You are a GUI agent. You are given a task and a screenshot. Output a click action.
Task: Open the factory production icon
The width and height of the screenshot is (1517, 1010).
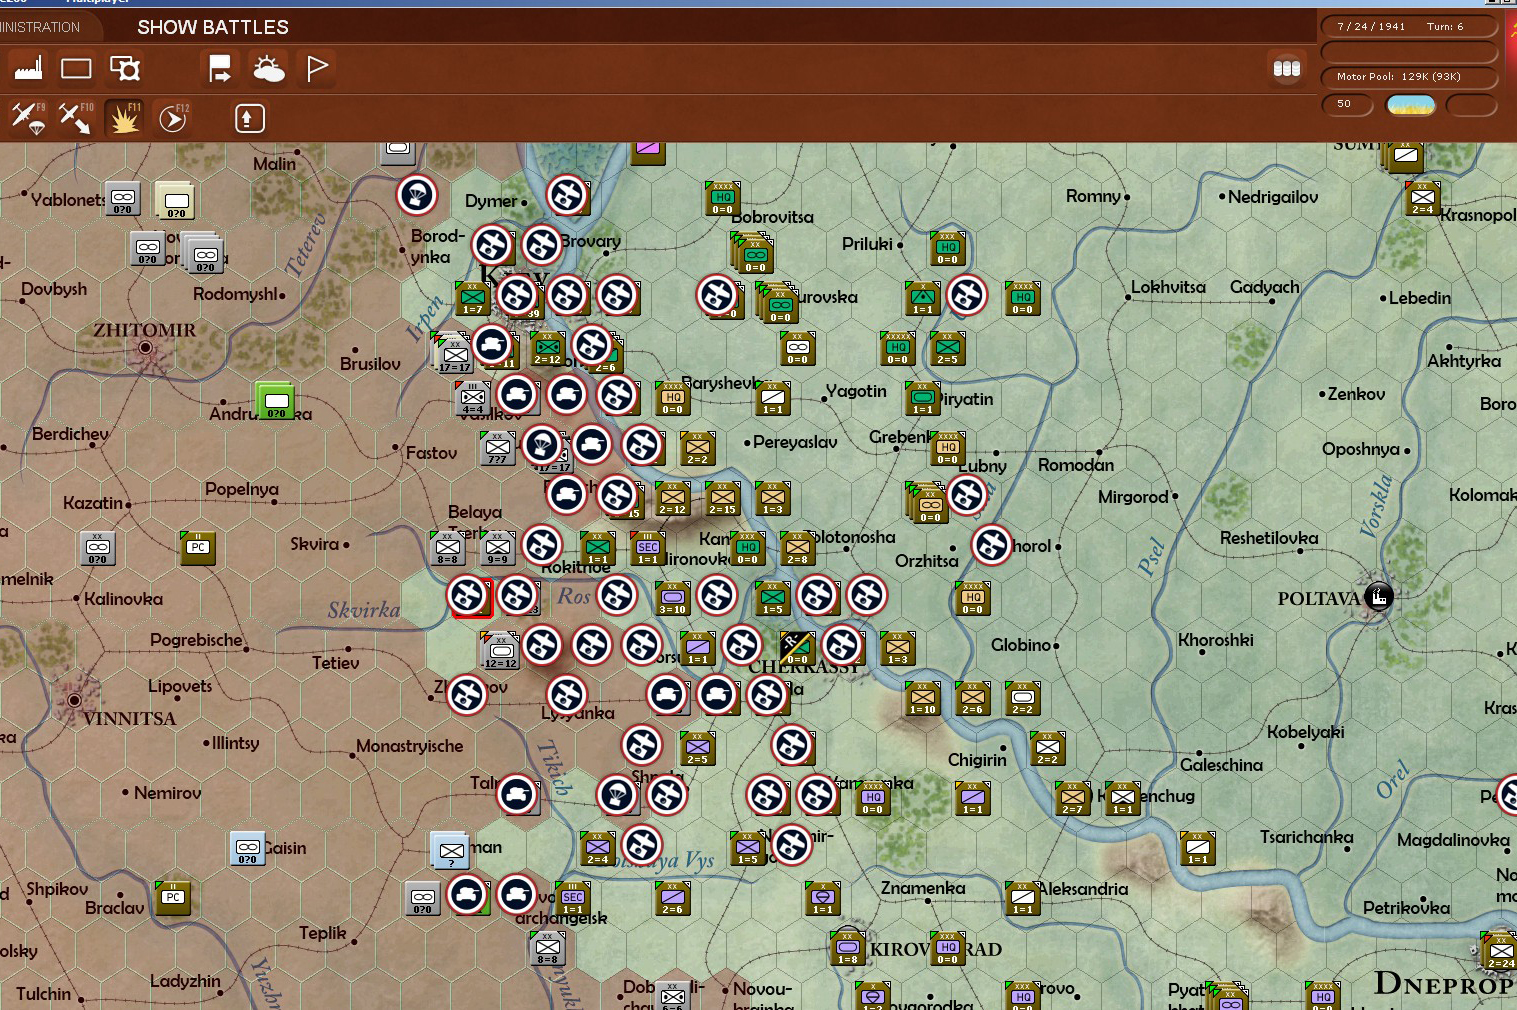coord(28,68)
